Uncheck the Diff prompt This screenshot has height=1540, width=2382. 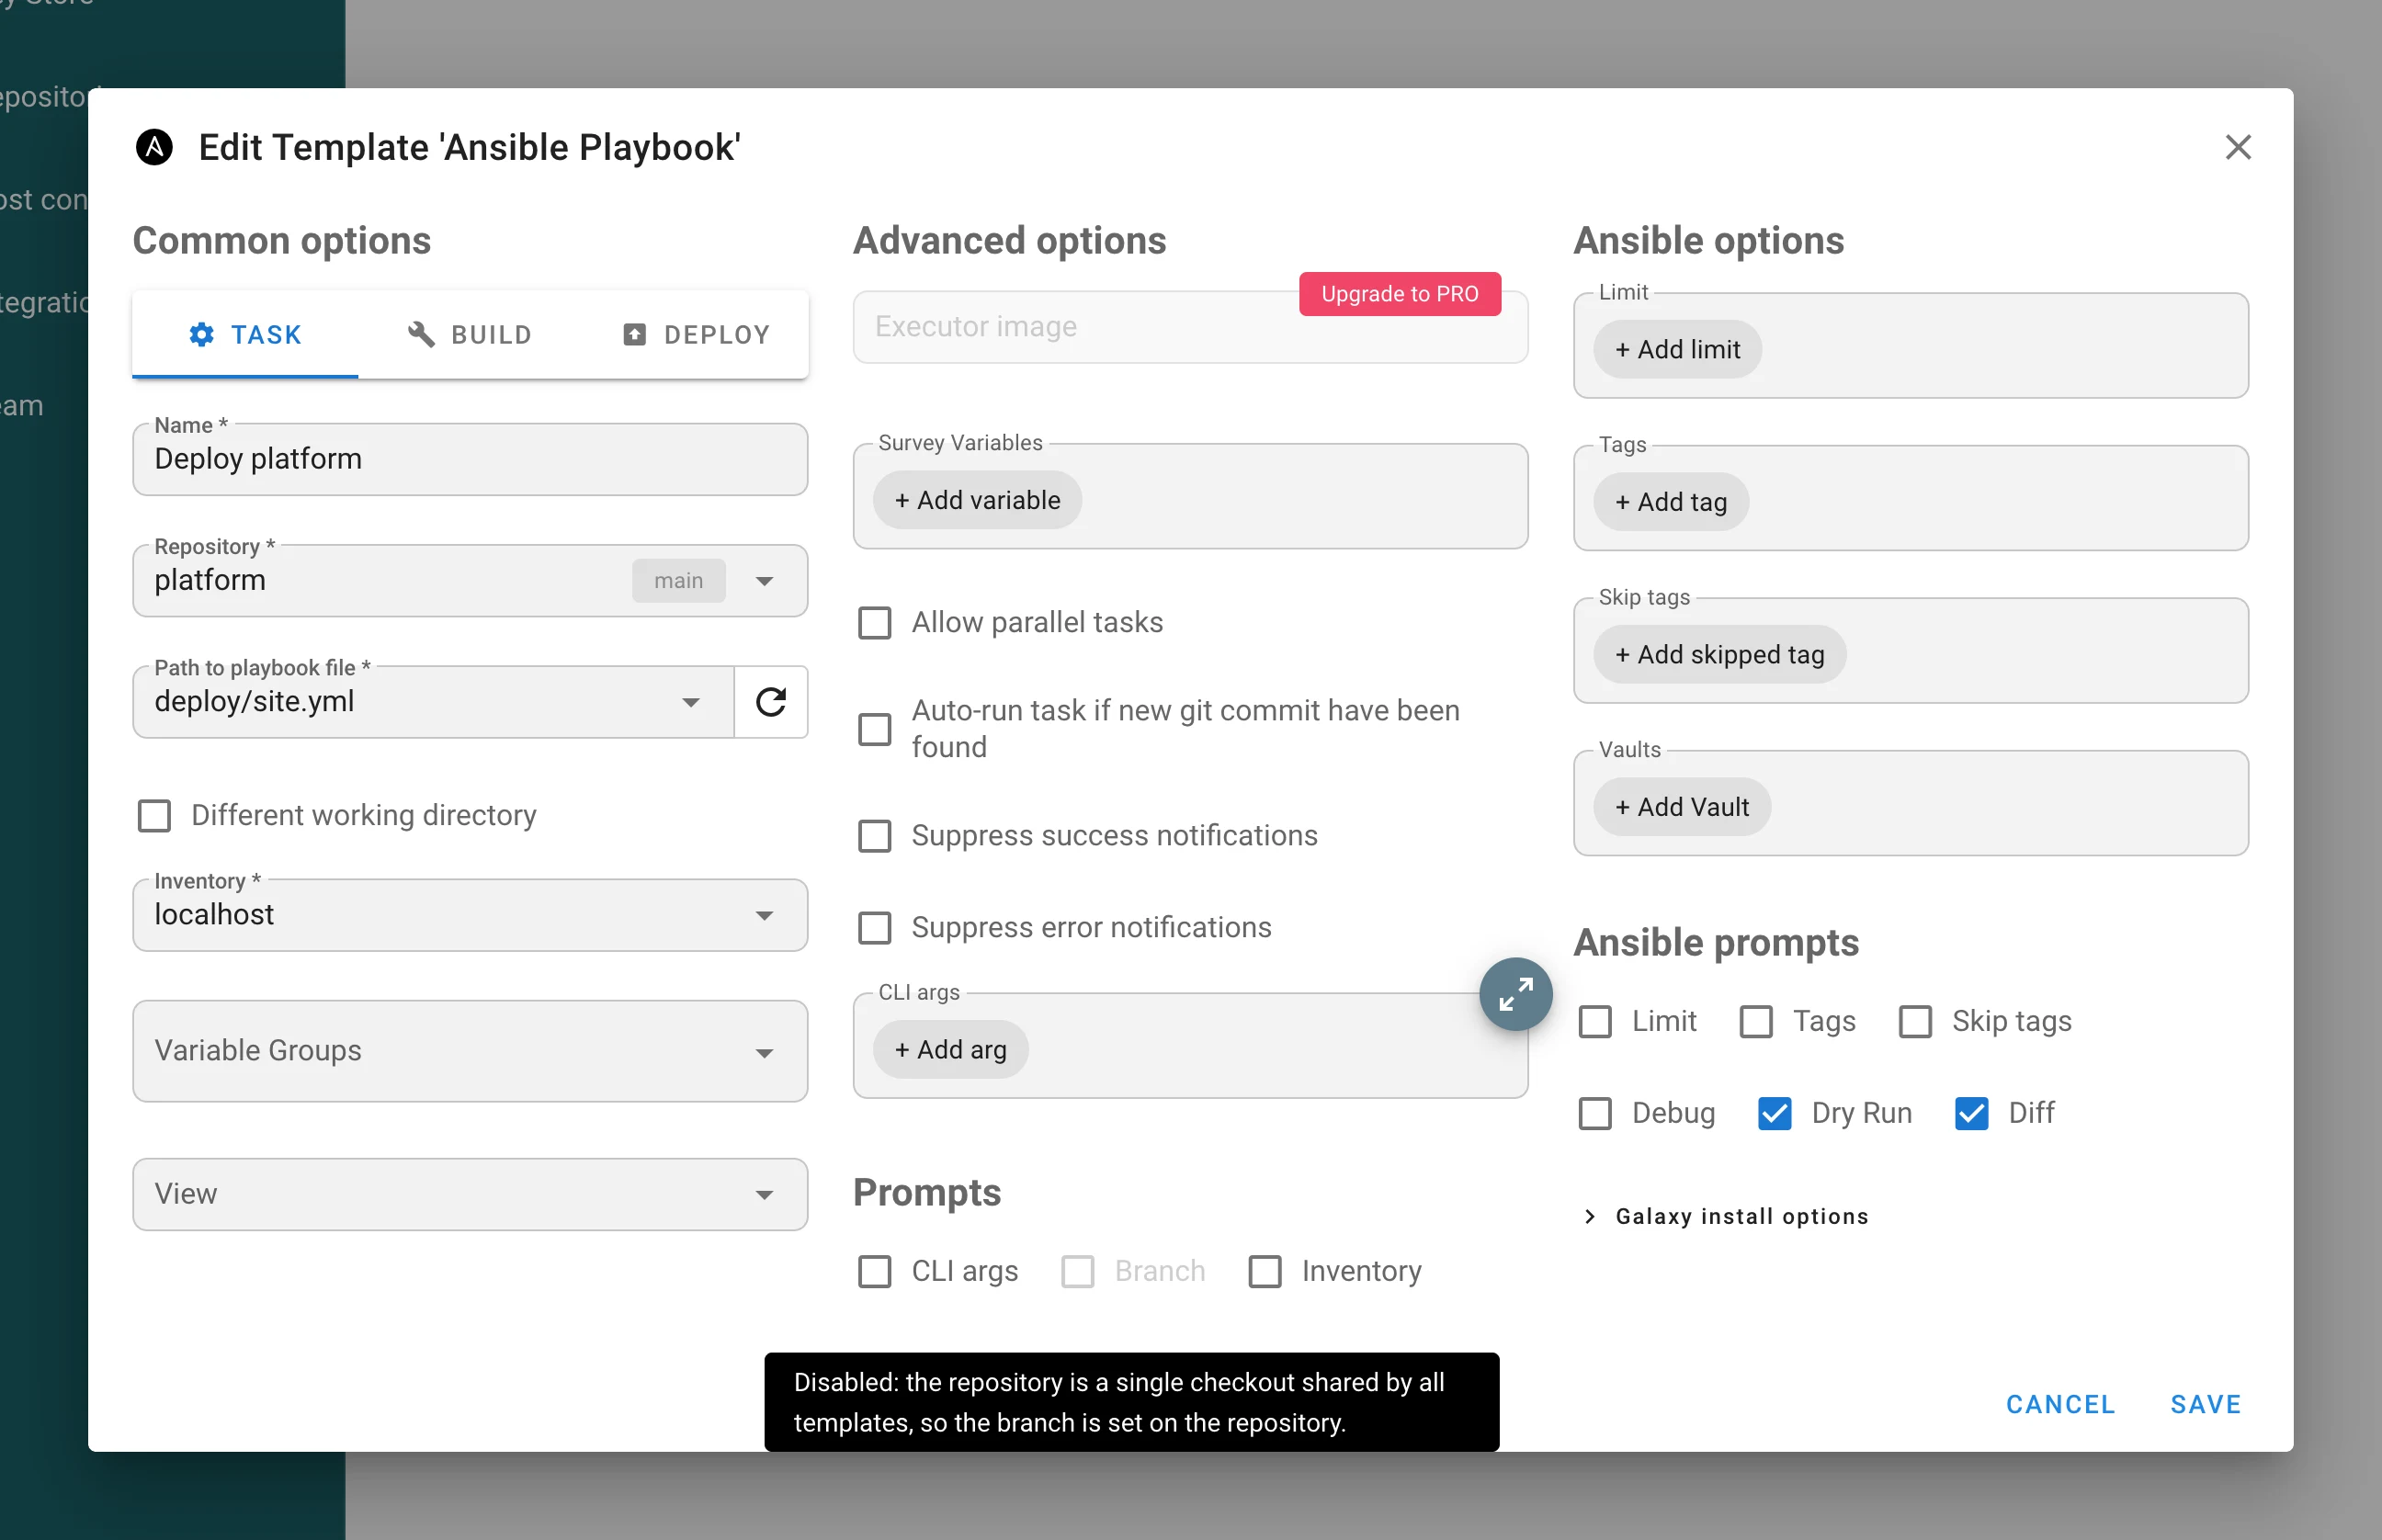point(1971,1113)
